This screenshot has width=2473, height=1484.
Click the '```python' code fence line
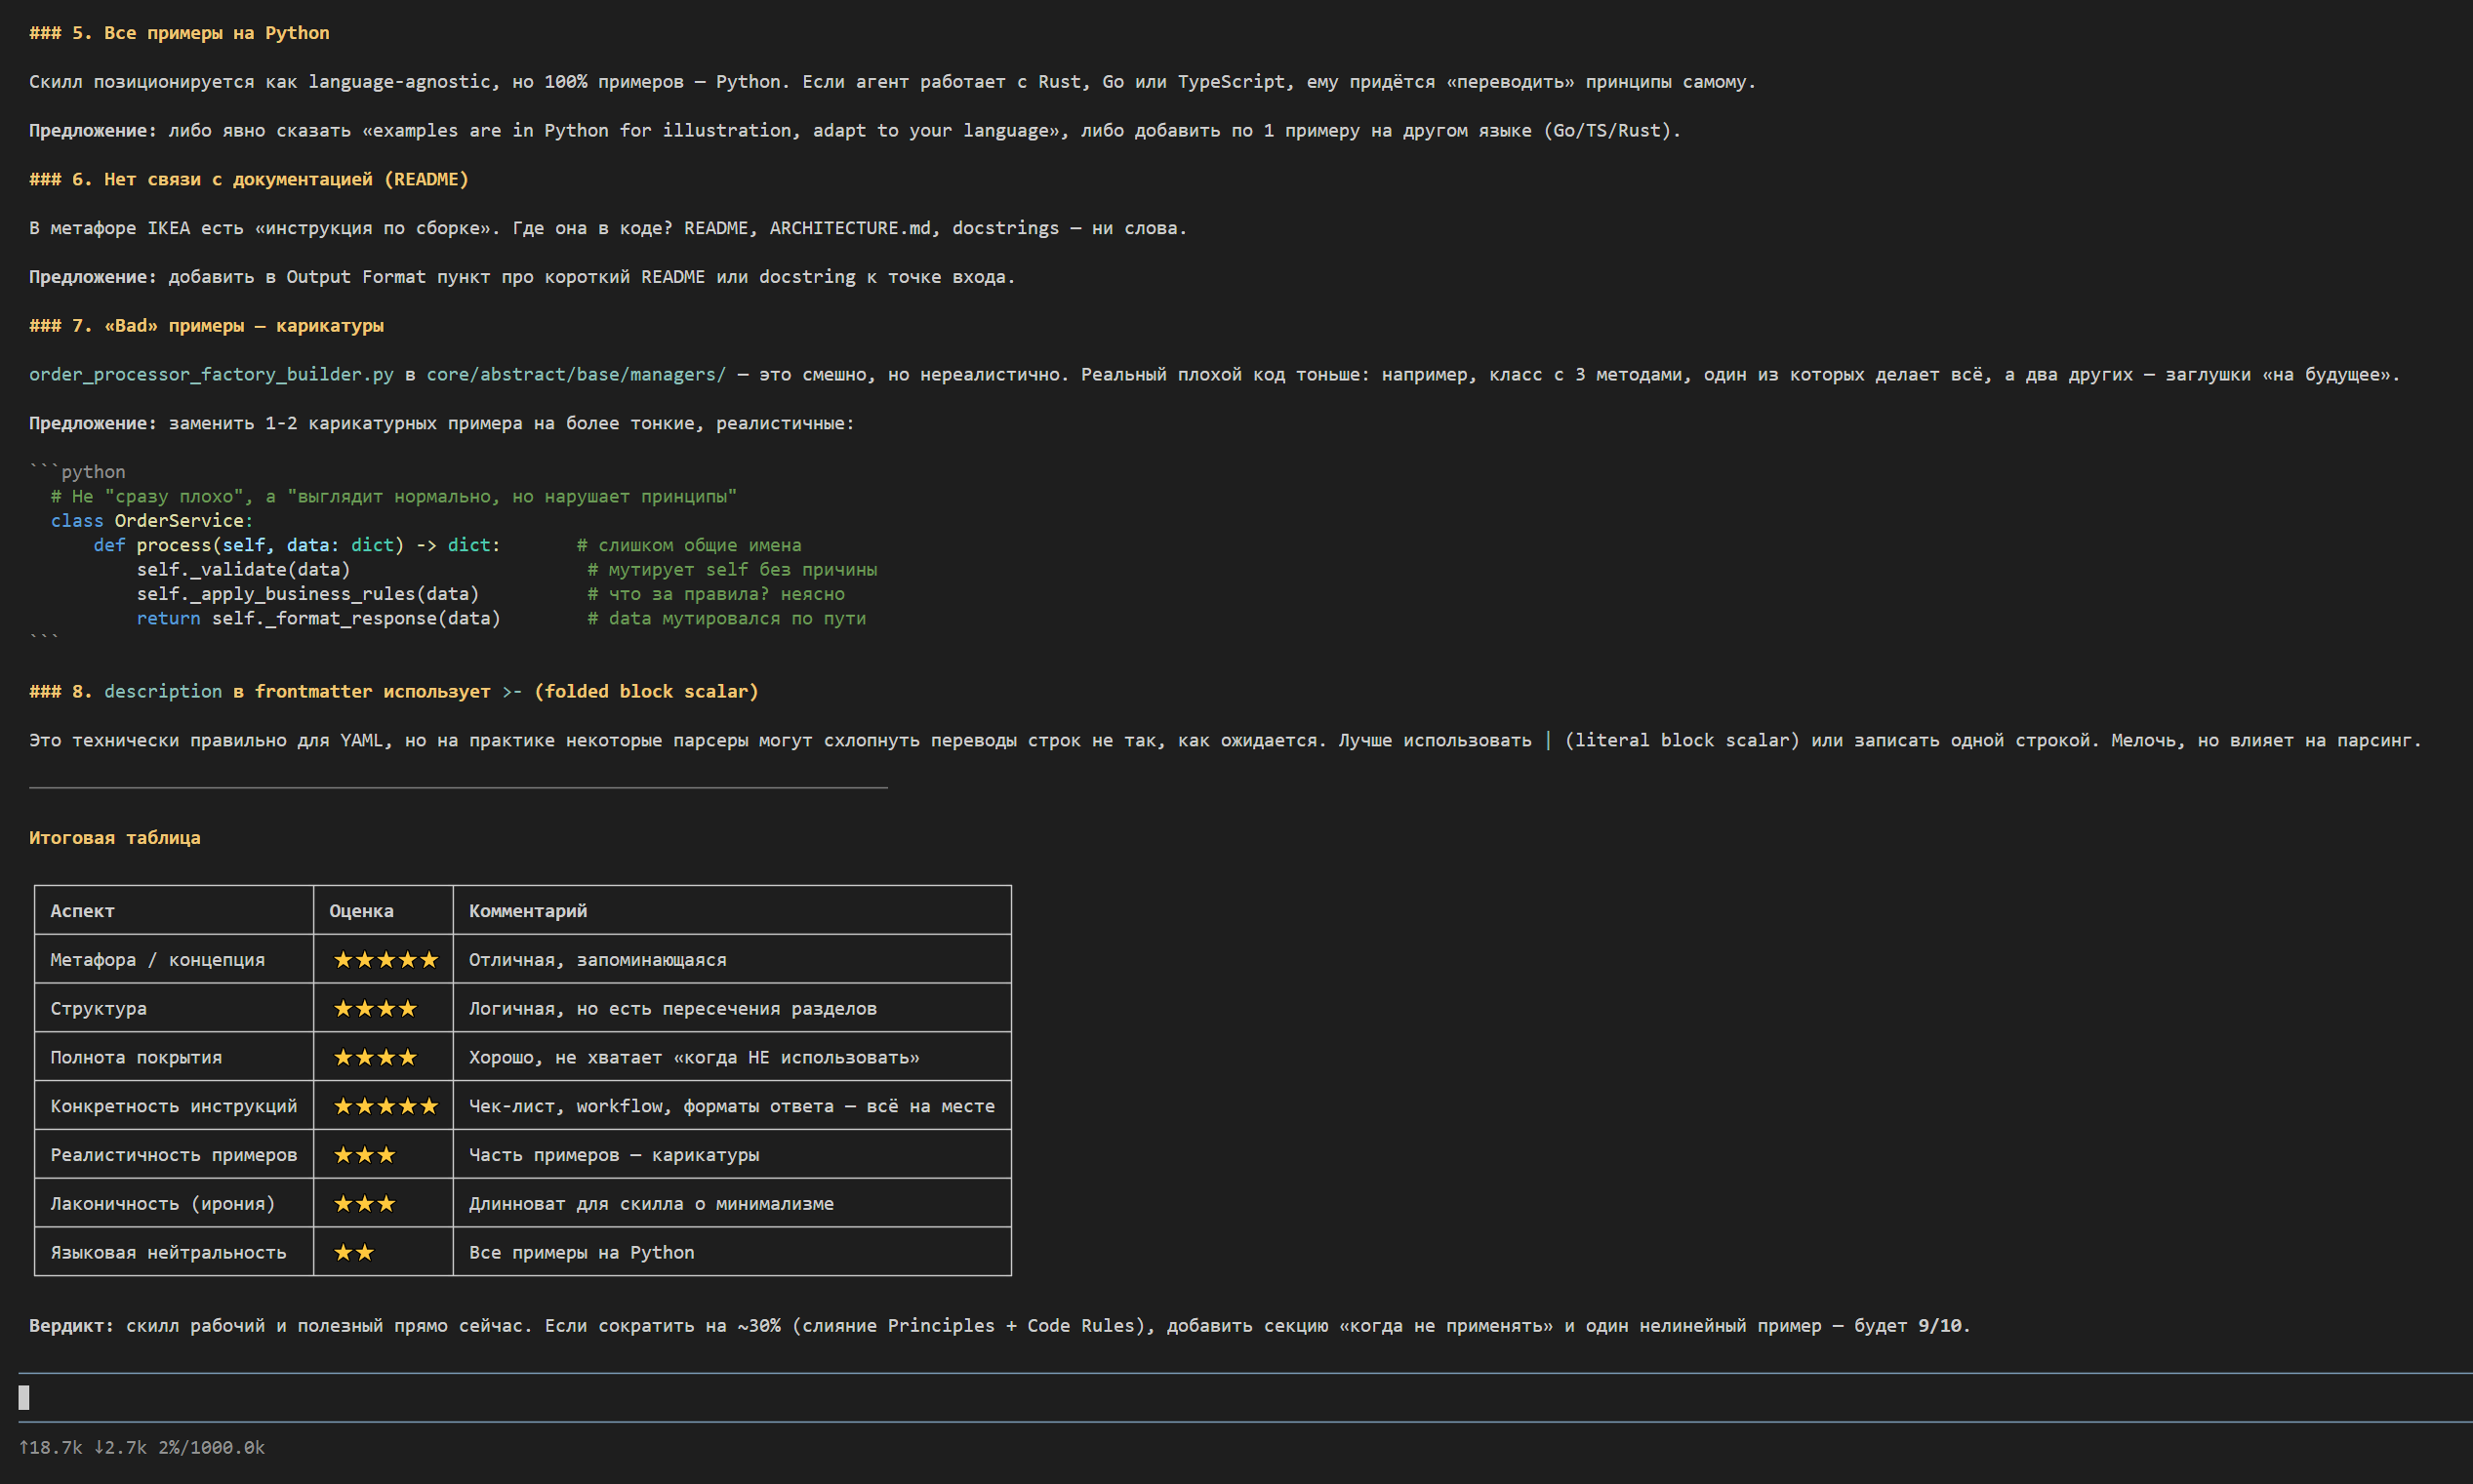(77, 471)
